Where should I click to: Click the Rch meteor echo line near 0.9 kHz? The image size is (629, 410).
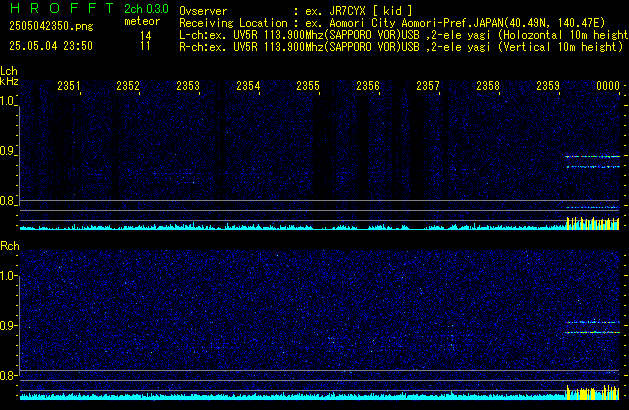tap(592, 322)
